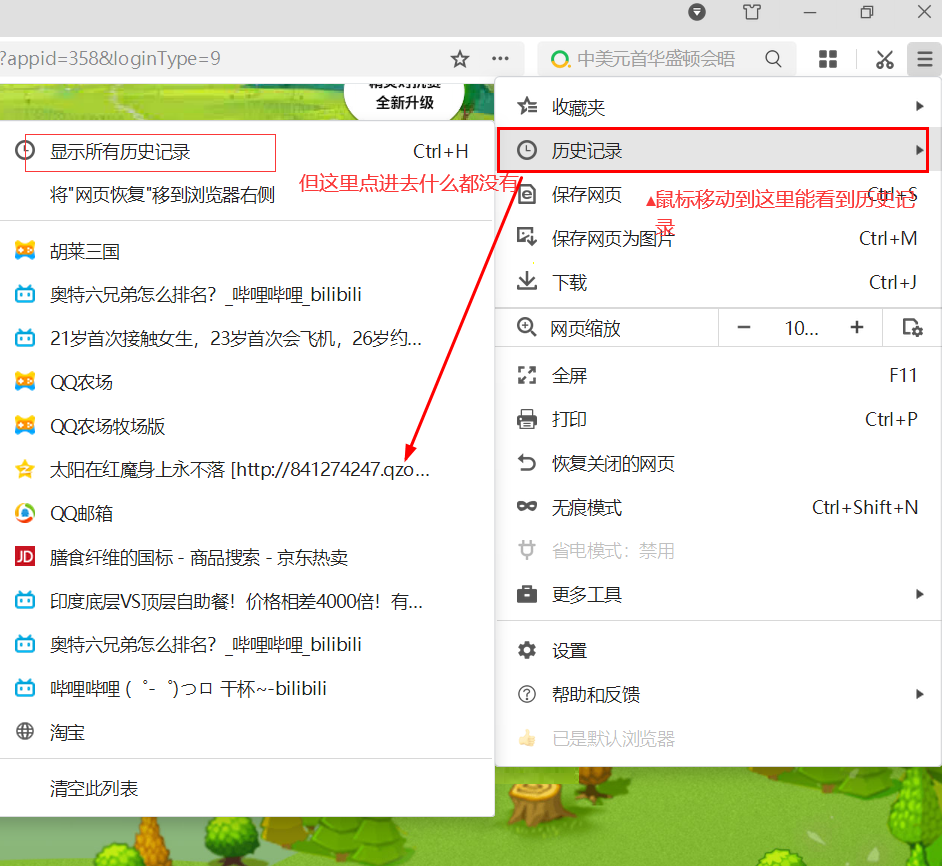This screenshot has width=942, height=866.
Task: Open the three-dot options in address bar
Action: (x=500, y=59)
